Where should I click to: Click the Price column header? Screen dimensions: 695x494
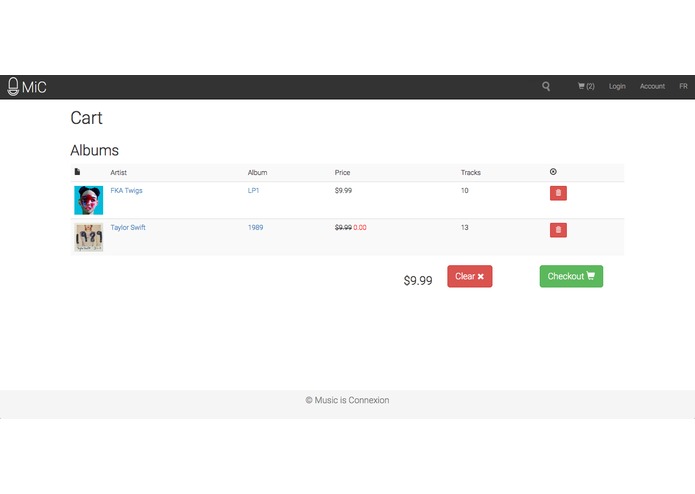pyautogui.click(x=342, y=172)
